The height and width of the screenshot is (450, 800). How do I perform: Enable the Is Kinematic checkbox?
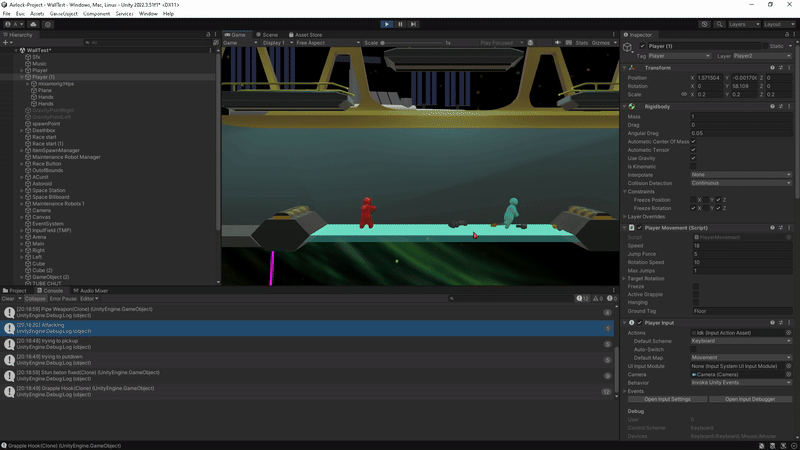pyautogui.click(x=693, y=166)
